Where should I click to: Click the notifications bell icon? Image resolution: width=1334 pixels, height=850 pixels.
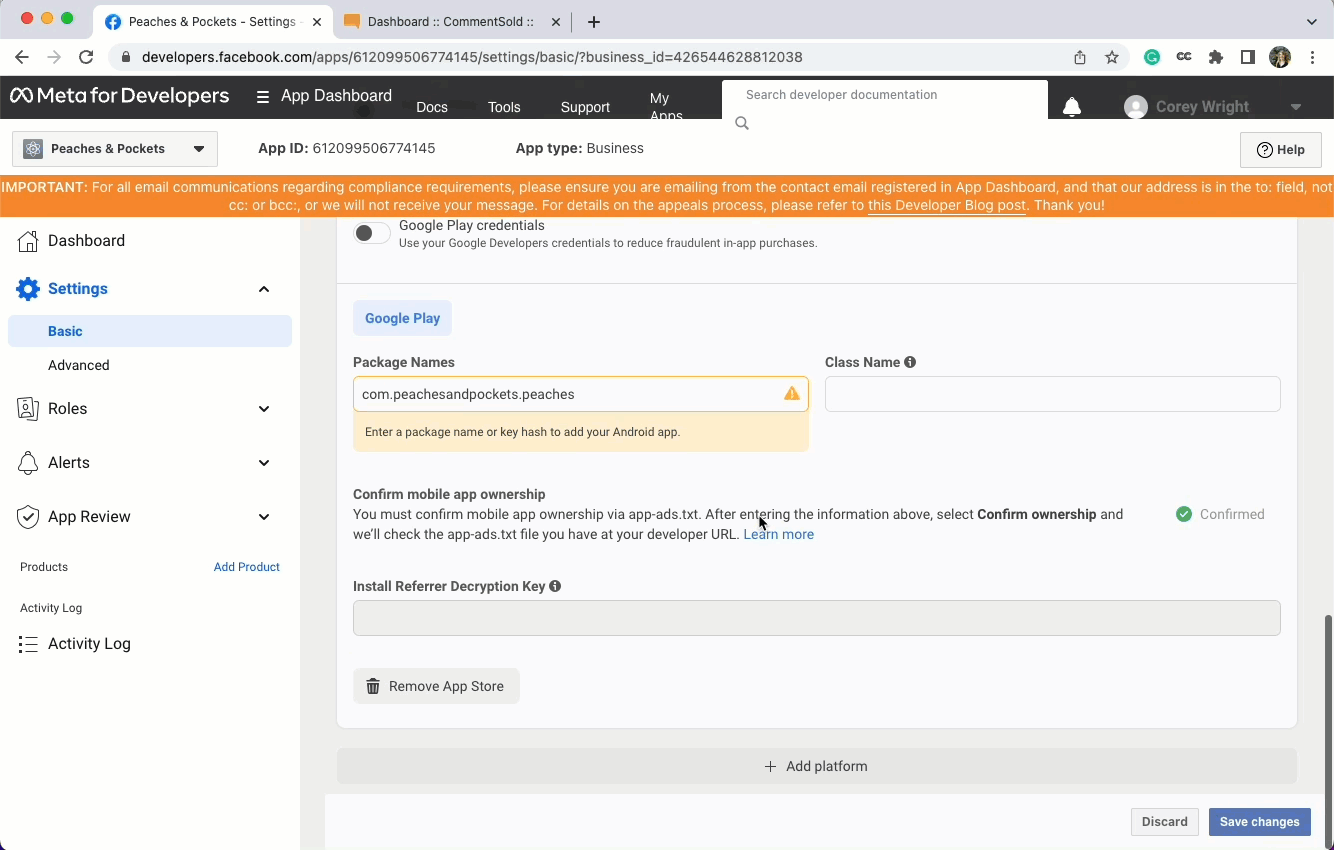point(1071,107)
